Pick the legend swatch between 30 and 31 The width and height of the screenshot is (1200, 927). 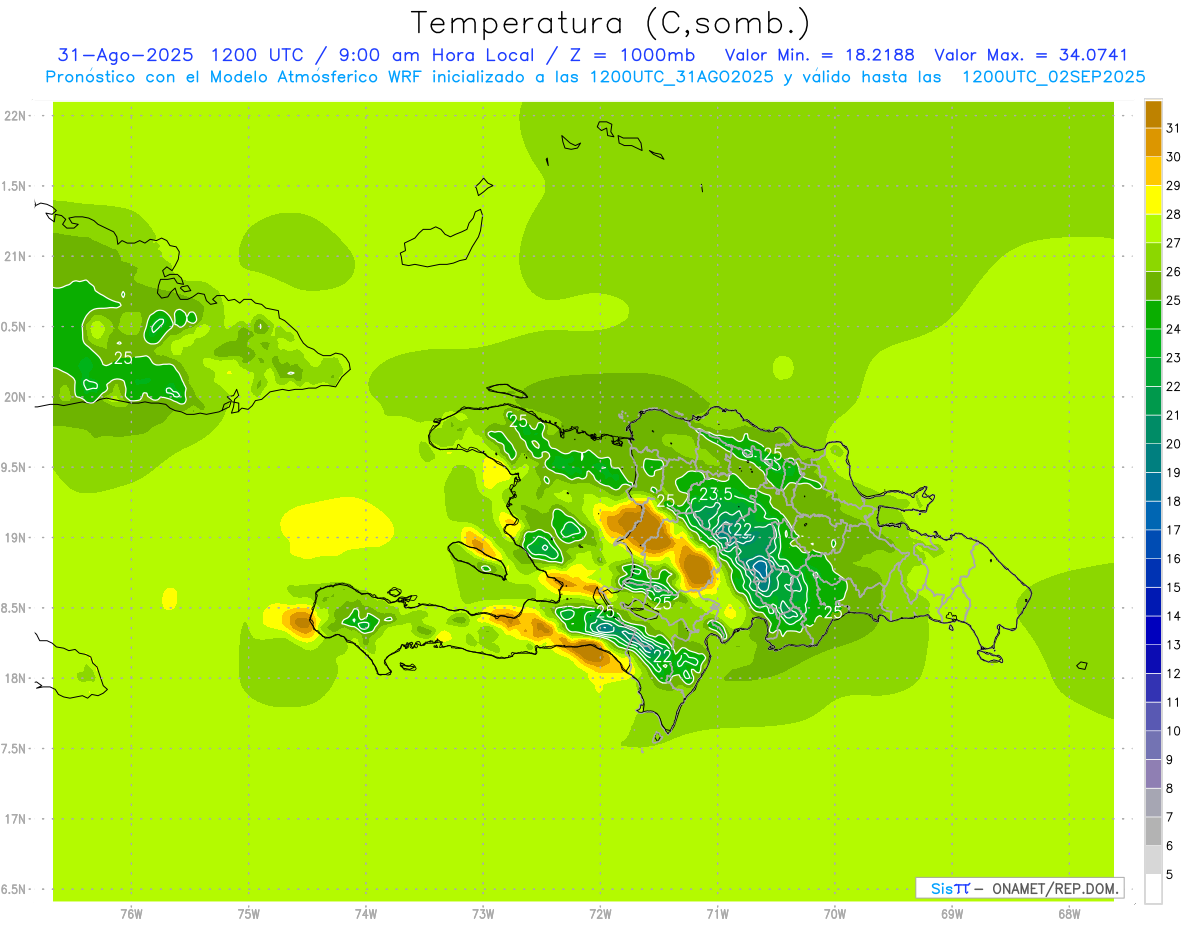point(1153,143)
